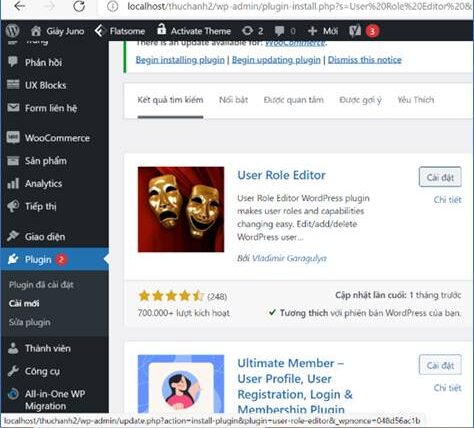474x428 pixels.
Task: Click the browser forward arrow
Action: click(49, 6)
